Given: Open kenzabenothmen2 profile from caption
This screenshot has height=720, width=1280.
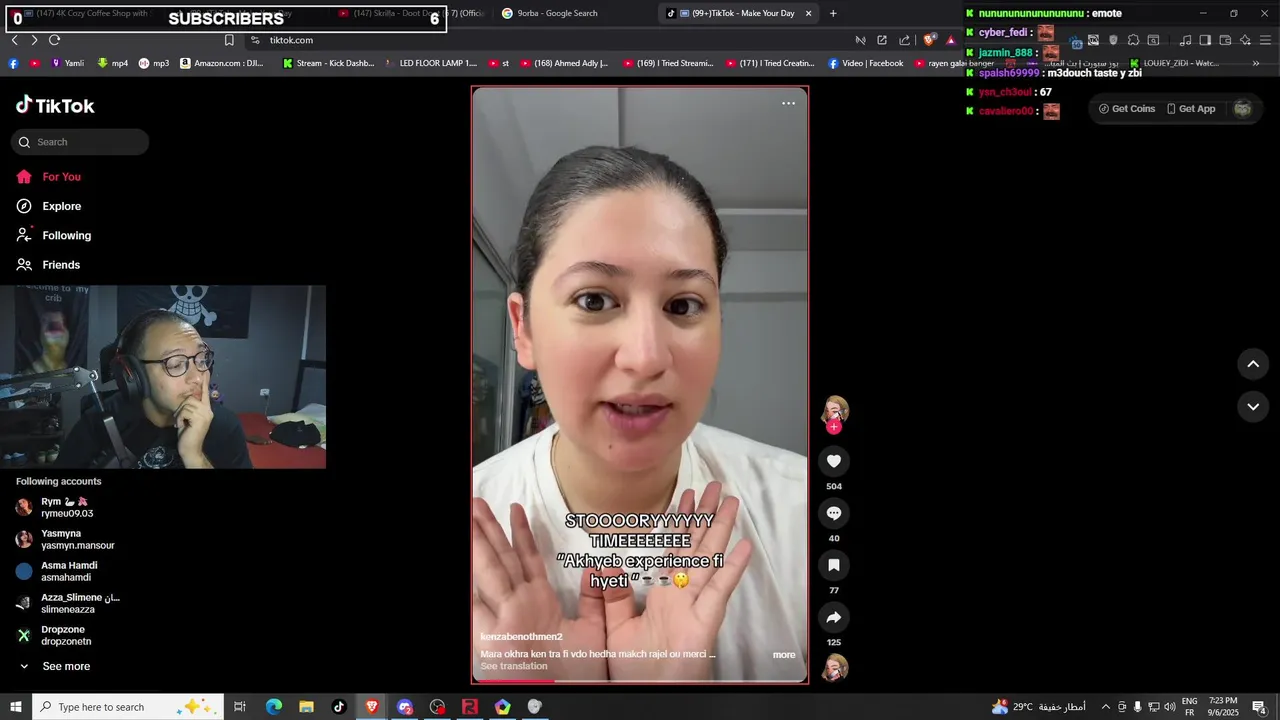Looking at the screenshot, I should click(x=521, y=636).
